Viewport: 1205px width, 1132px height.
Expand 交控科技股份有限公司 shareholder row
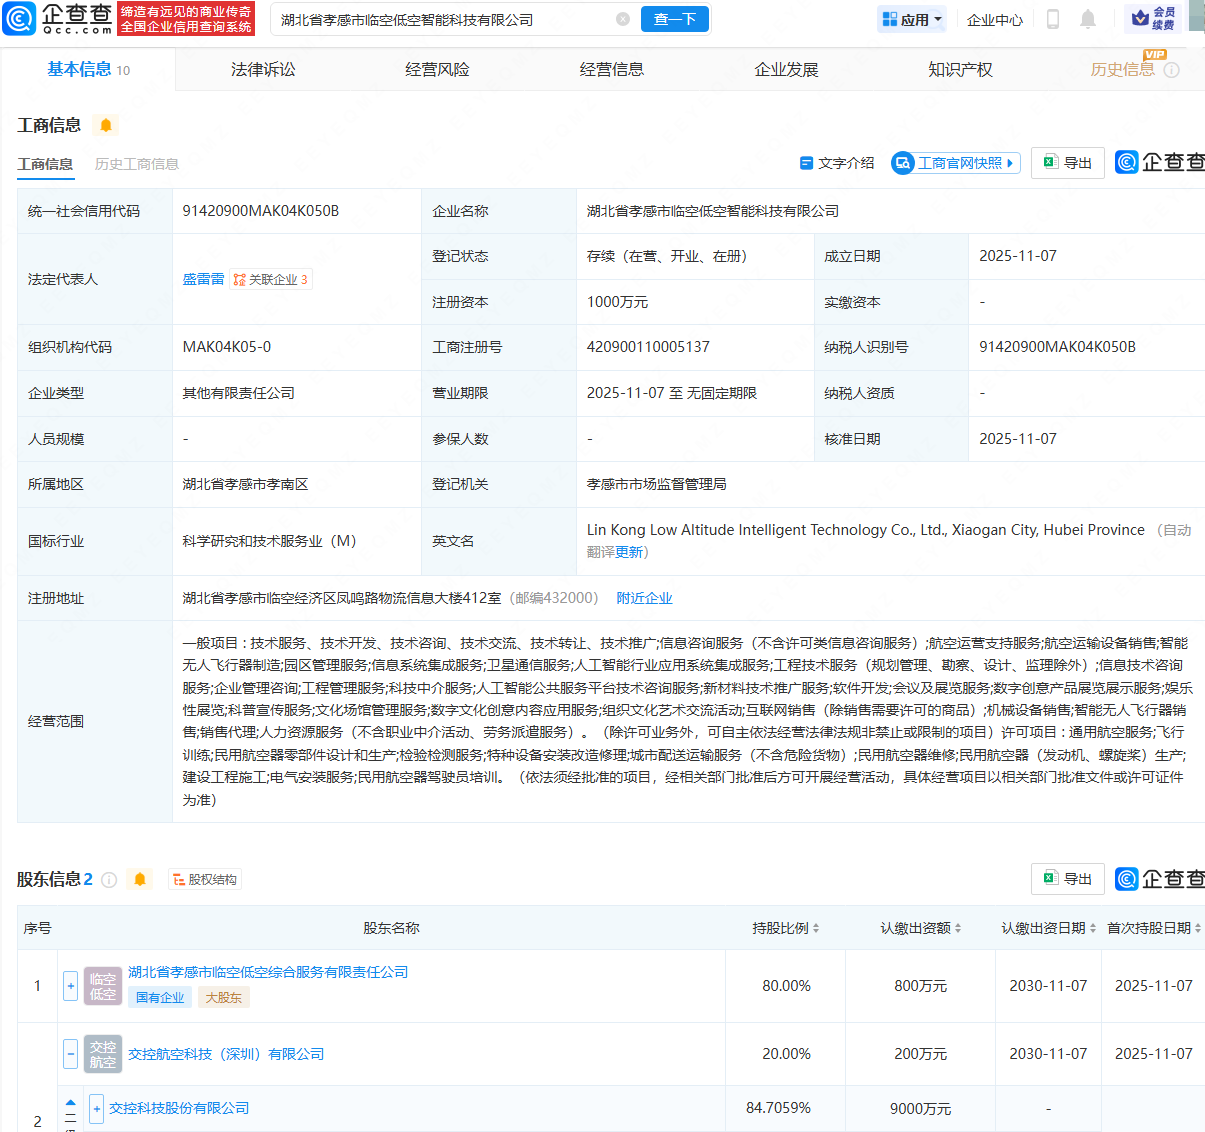coord(96,1108)
